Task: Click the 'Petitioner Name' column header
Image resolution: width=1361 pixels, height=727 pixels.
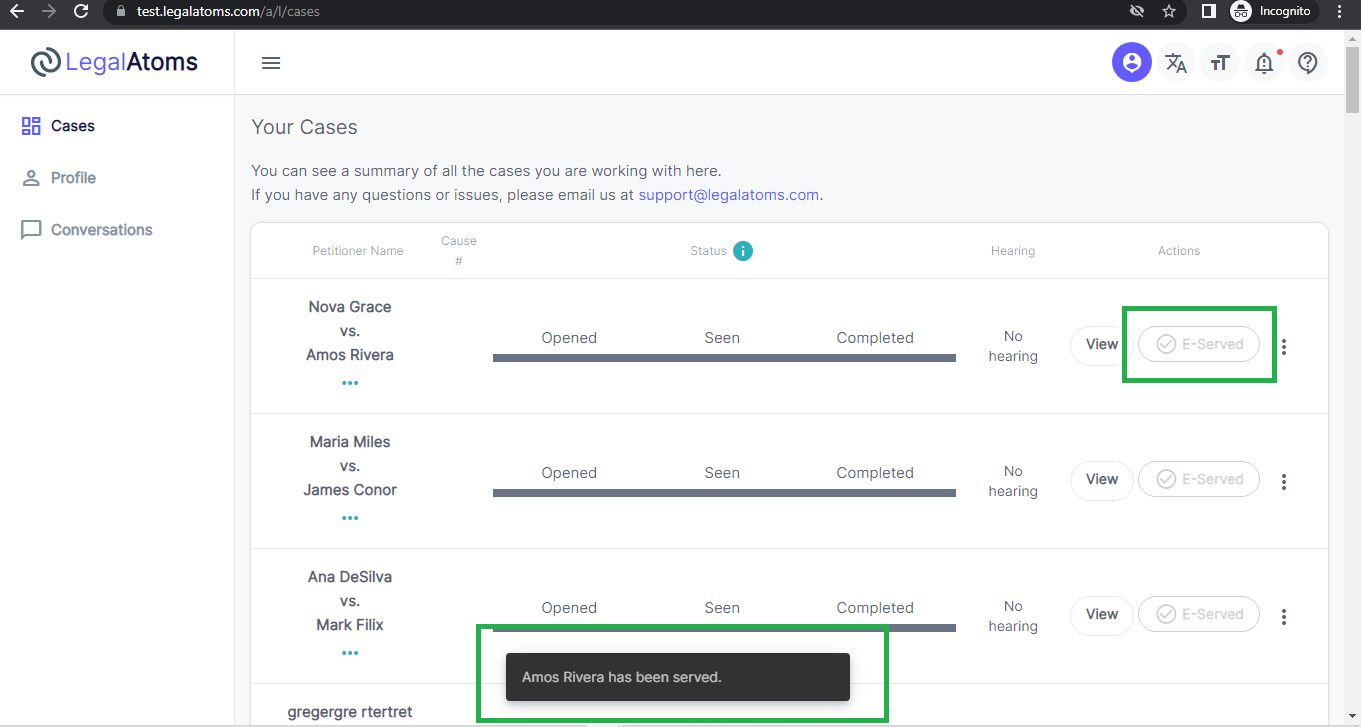Action: [x=358, y=251]
